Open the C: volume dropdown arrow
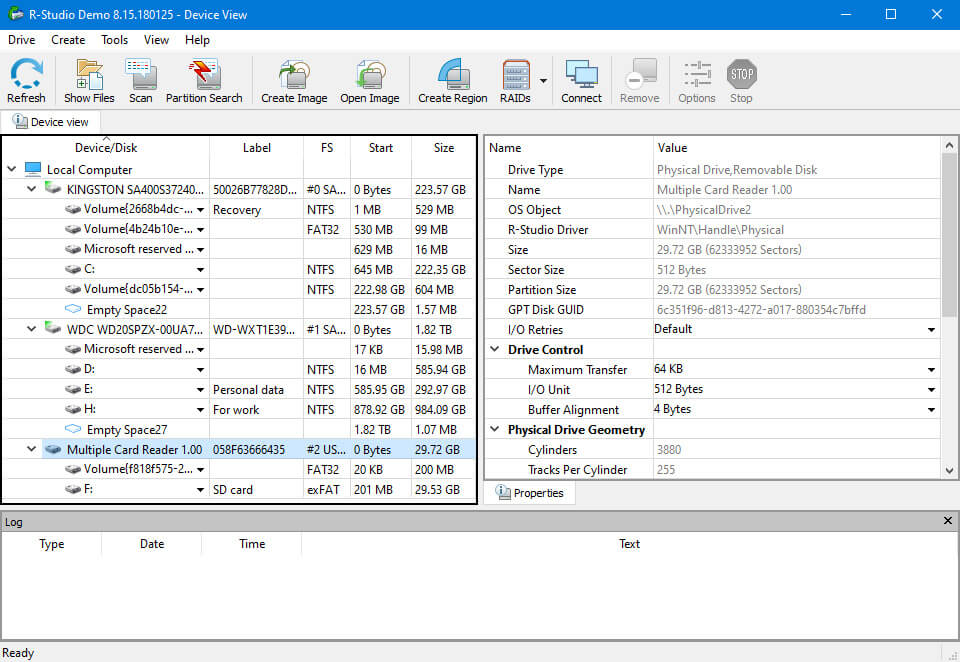Screen dimensions: 960x662 tap(200, 270)
